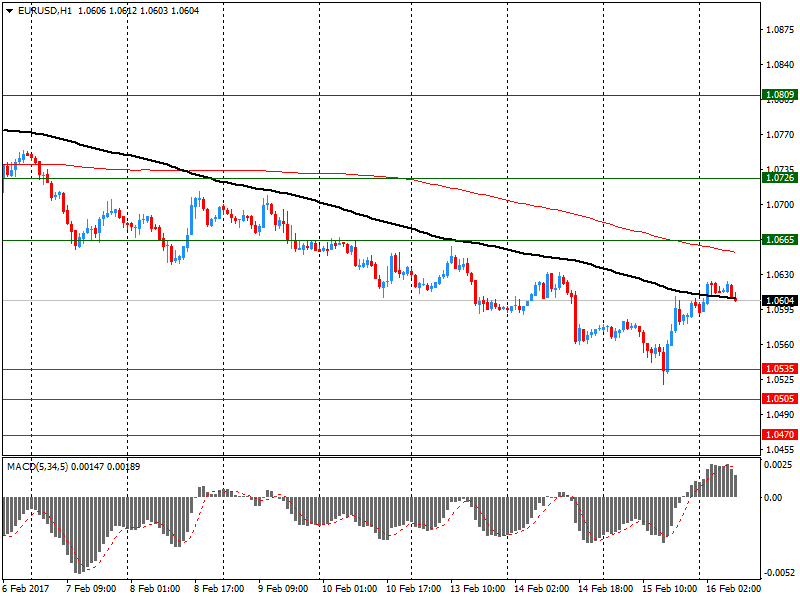
Task: Select the 6 Feb 2017 date label
Action: (x=26, y=588)
